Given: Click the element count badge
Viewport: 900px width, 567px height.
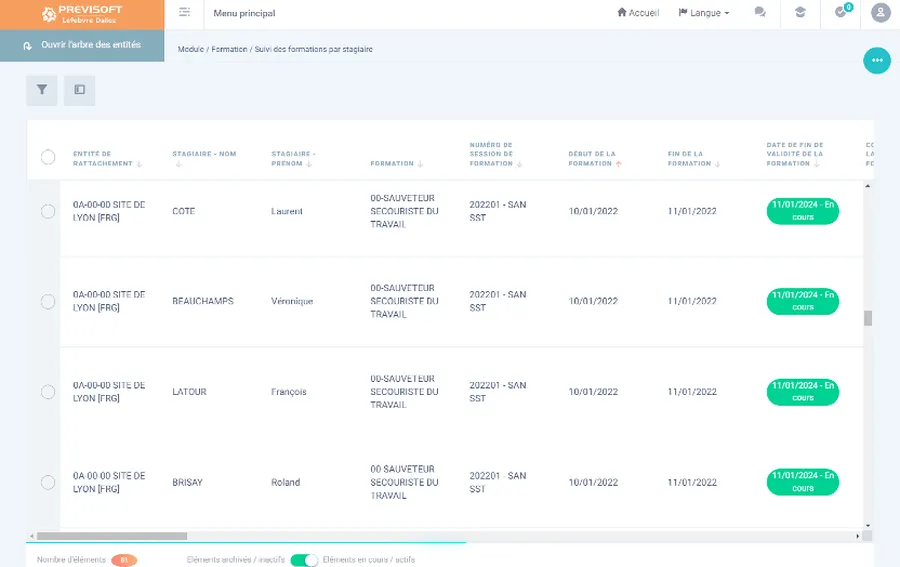Looking at the screenshot, I should [x=124, y=560].
